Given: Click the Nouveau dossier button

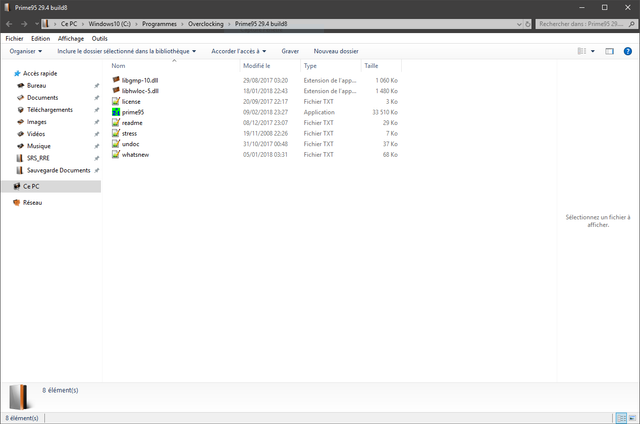Looking at the screenshot, I should coord(336,51).
